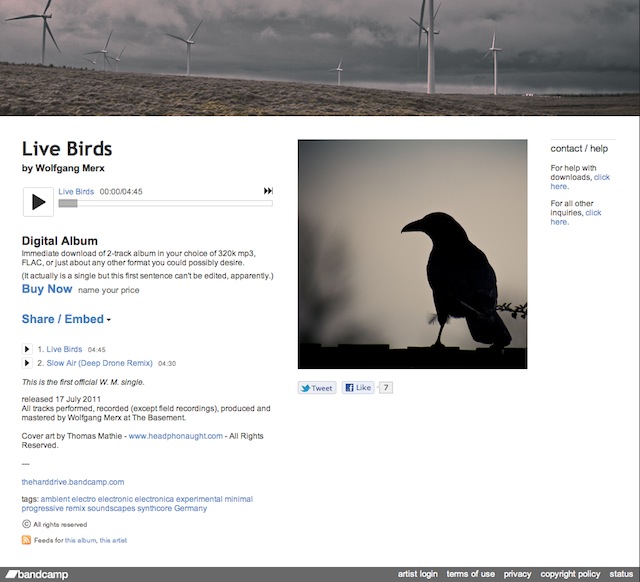
Task: Select the synthcore tag
Action: 154,509
